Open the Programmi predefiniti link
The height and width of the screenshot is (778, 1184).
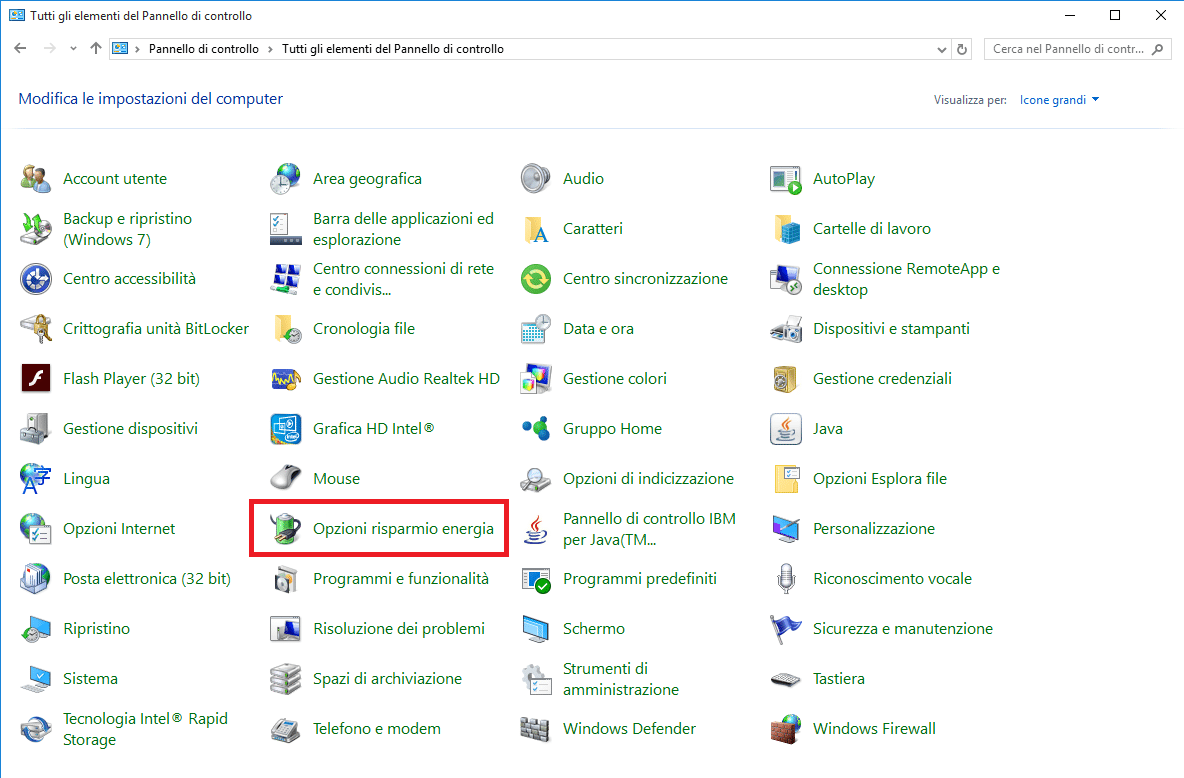[x=640, y=579]
